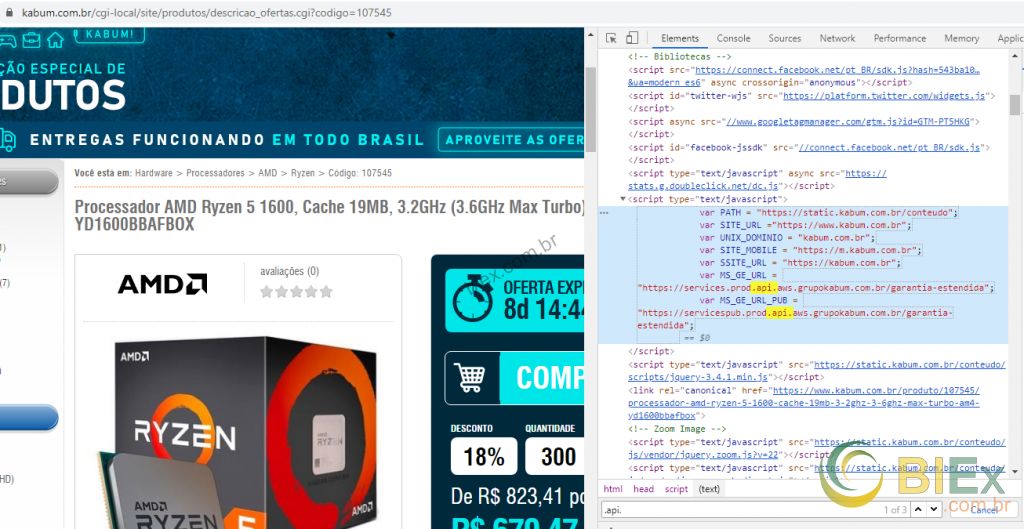Click the APROVEITE AS OFERTAS button
This screenshot has height=529, width=1024.
pyautogui.click(x=511, y=140)
